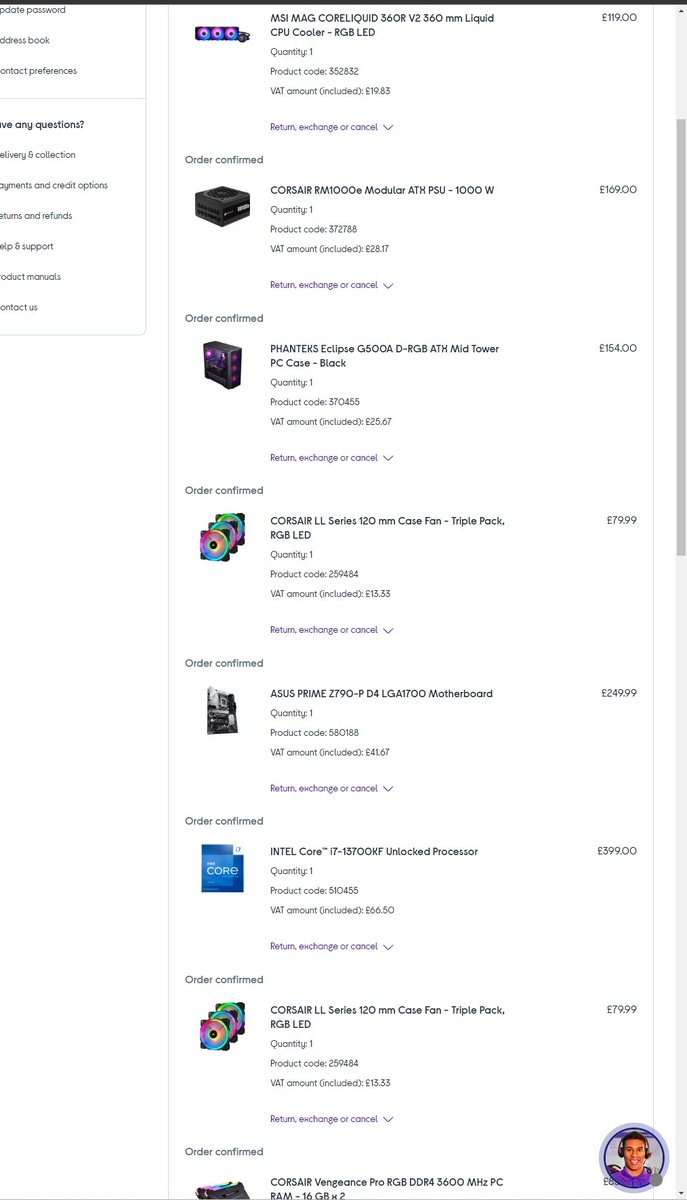Open MSI MAG CORELIQUID 360R V2 product title
Viewport: 687px width, 1200px height.
click(382, 25)
